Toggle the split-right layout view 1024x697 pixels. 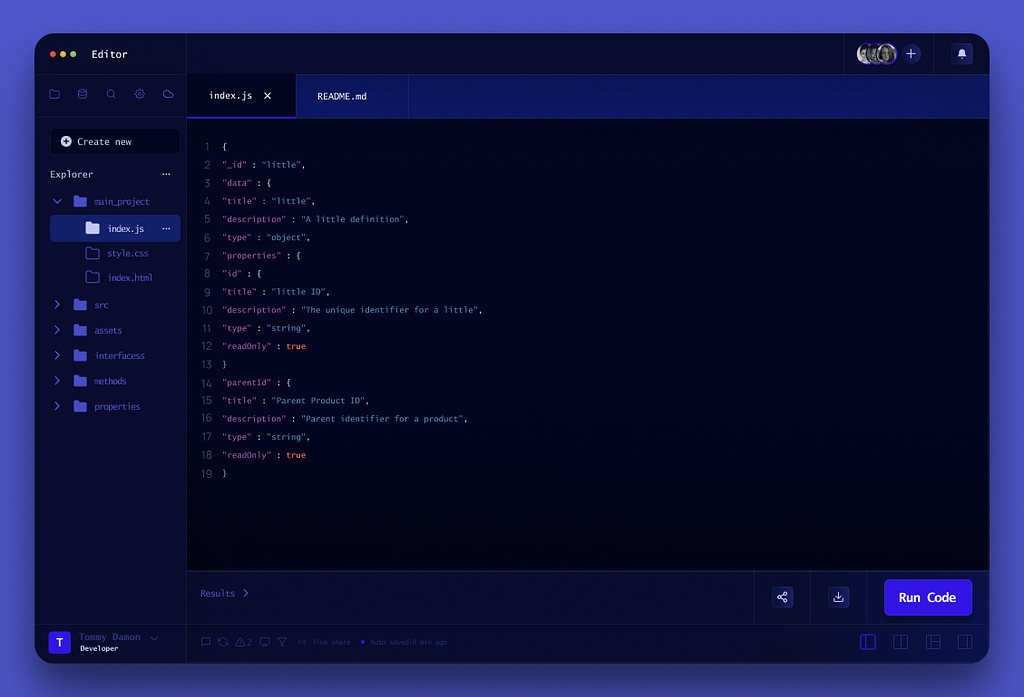[x=965, y=642]
